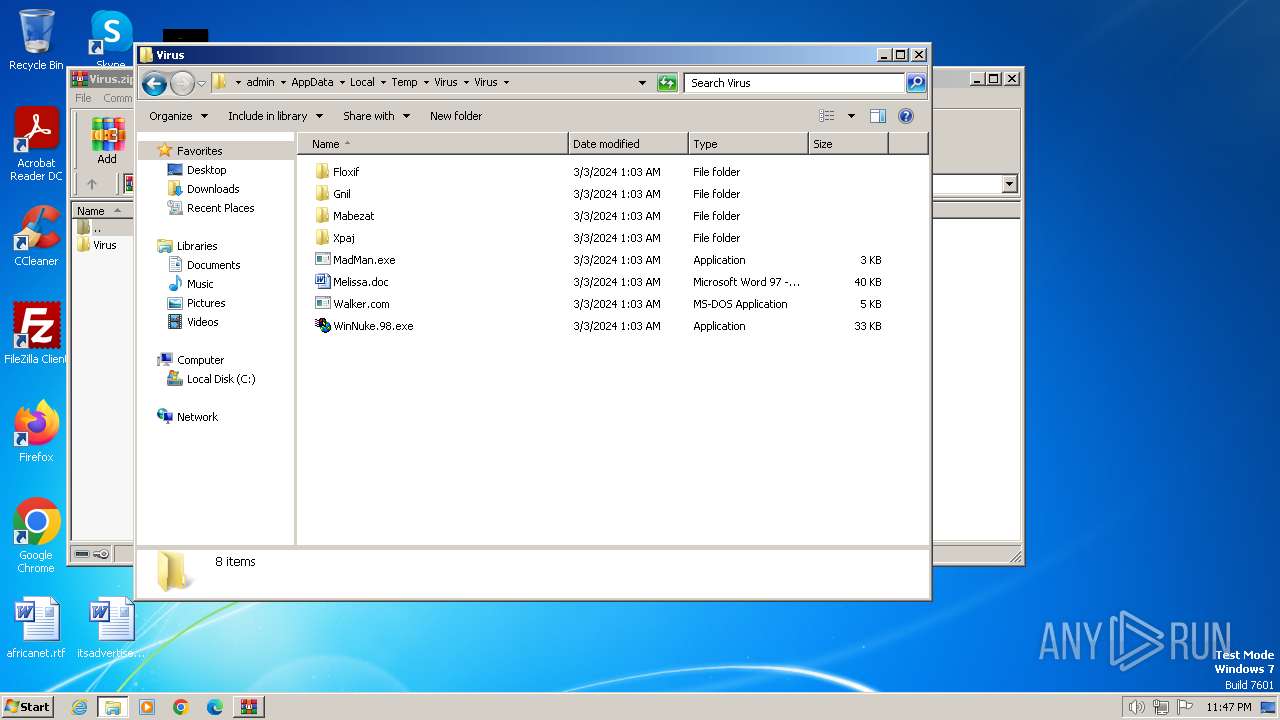Open Videos library in the navigation pane
The height and width of the screenshot is (720, 1280).
202,322
